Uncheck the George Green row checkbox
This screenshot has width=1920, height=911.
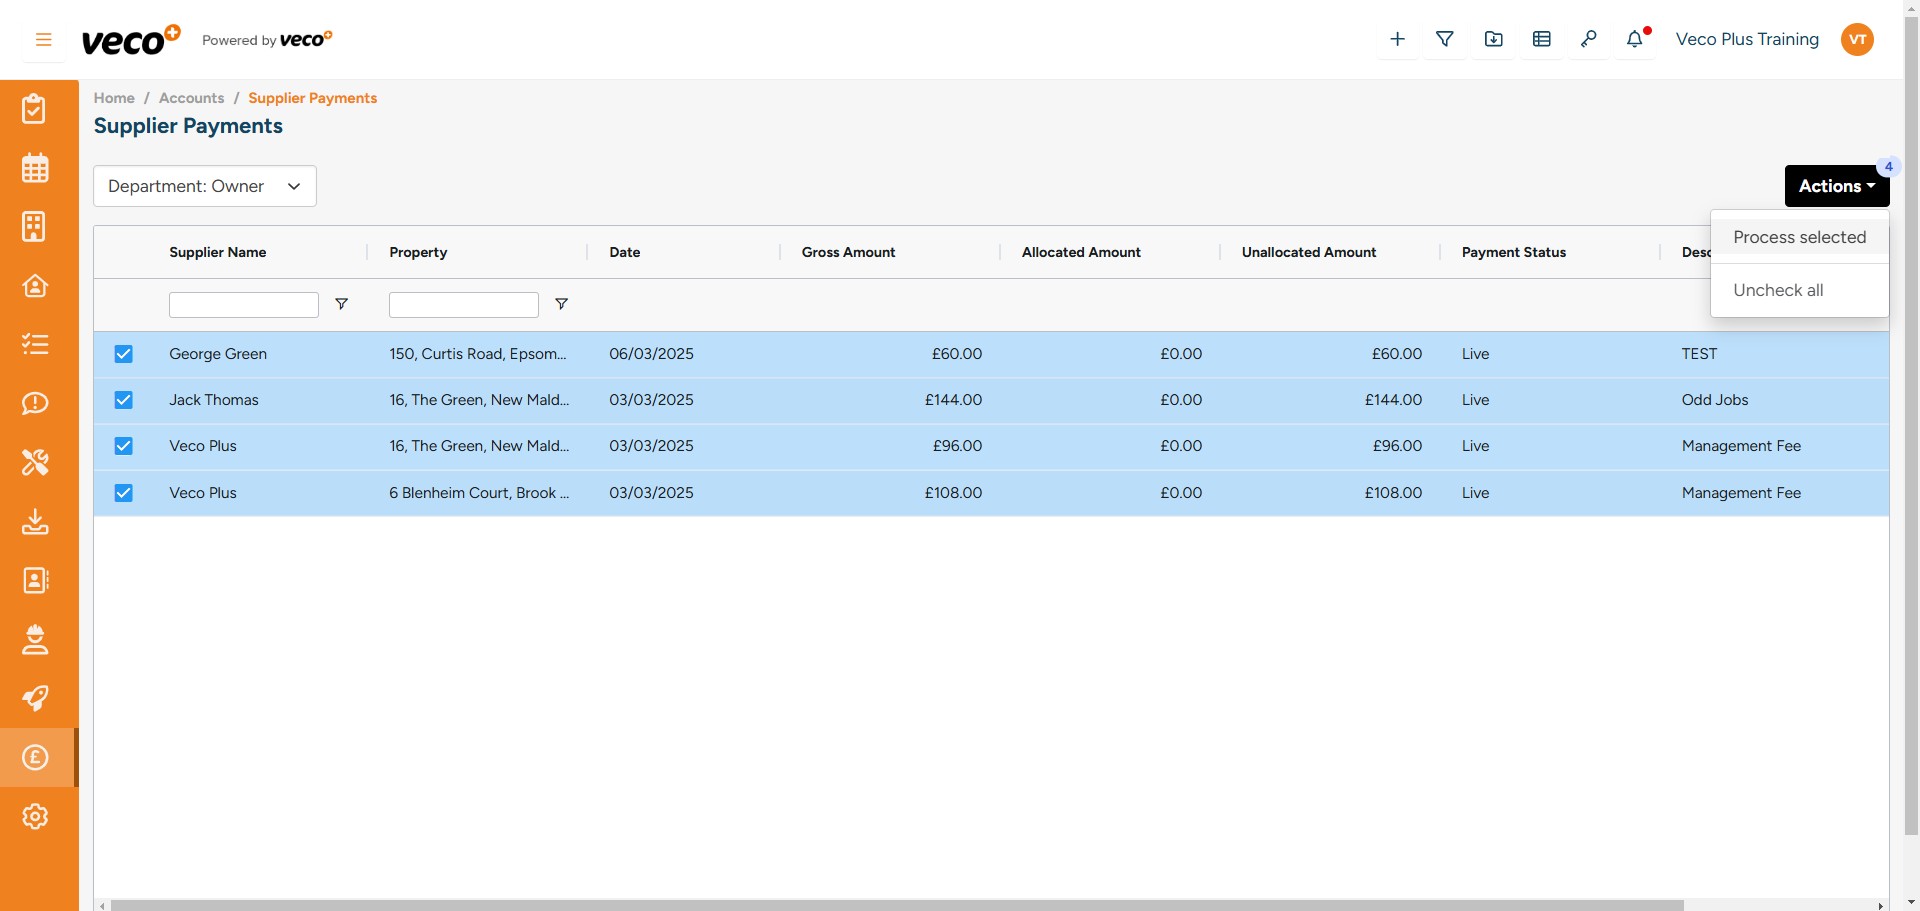[123, 354]
